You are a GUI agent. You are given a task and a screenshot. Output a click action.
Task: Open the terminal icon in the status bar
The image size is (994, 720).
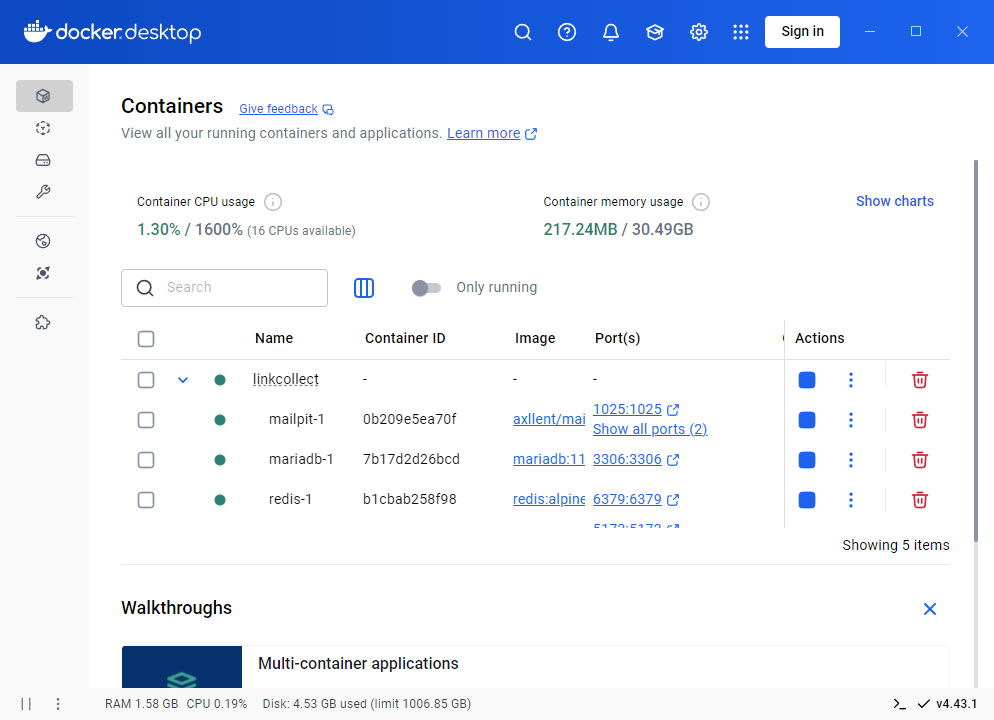[900, 704]
